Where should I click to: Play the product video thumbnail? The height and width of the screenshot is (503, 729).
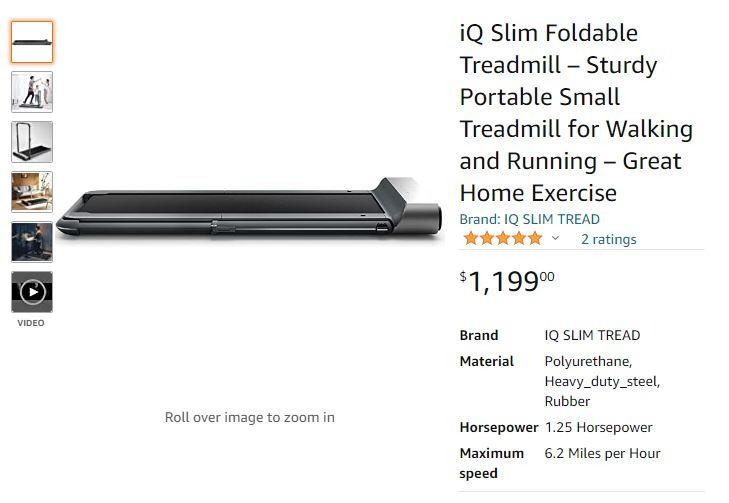point(32,292)
